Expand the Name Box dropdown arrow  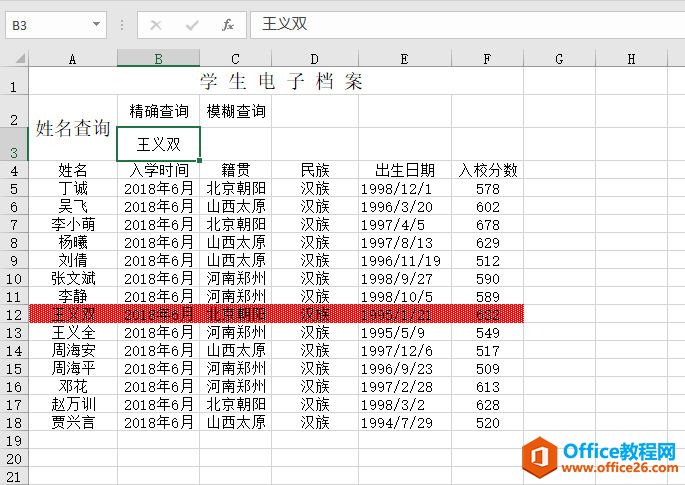[96, 24]
